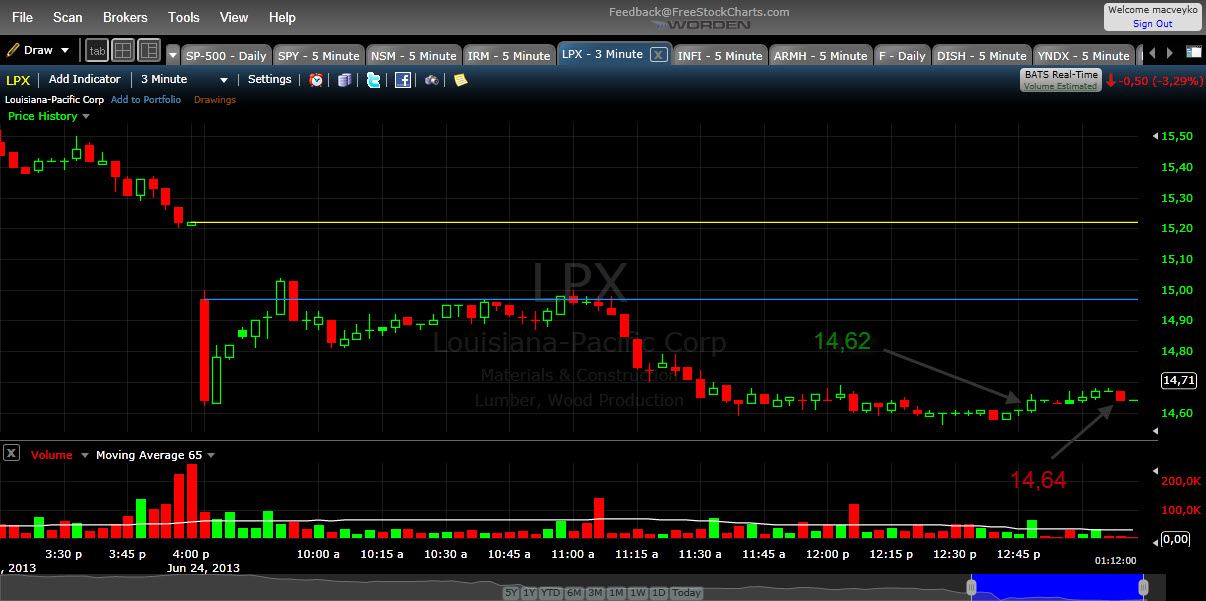Screen dimensions: 1206x601
Task: Click the alarm clock alert icon
Action: [316, 80]
